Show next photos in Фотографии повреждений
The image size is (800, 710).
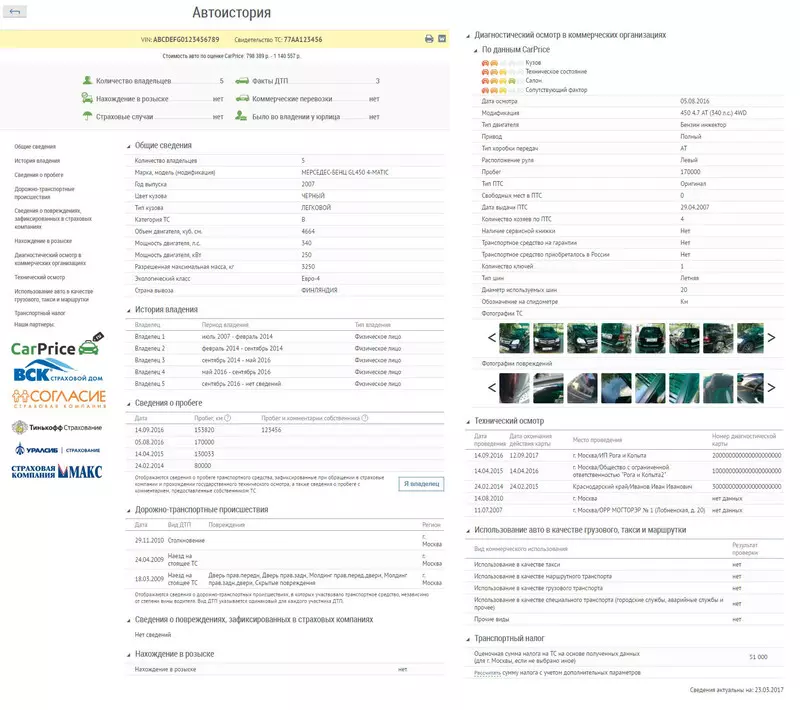[x=771, y=387]
